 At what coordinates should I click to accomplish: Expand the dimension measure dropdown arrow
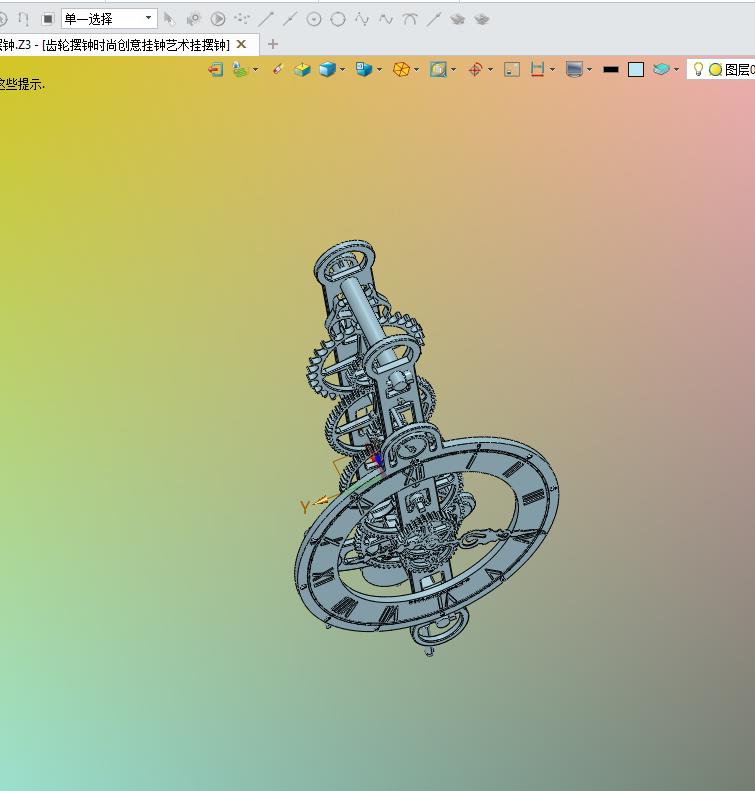pyautogui.click(x=552, y=70)
